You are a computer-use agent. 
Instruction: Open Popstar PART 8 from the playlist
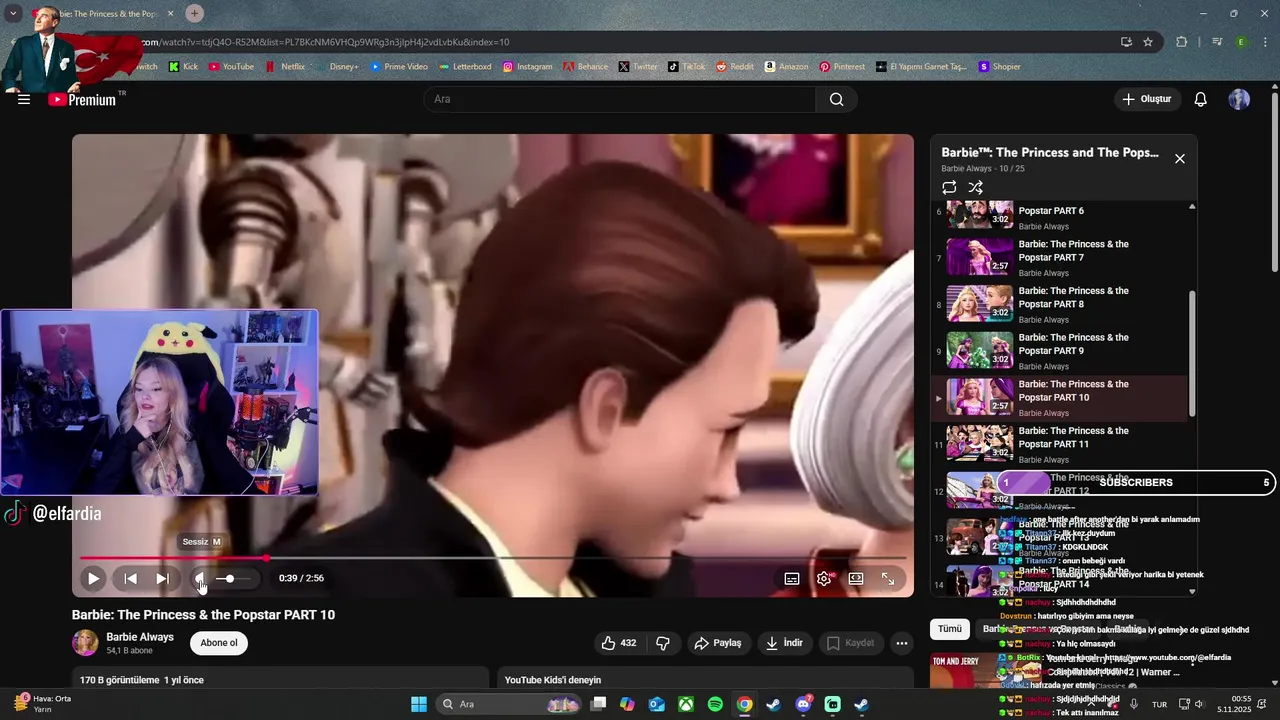pos(1061,305)
